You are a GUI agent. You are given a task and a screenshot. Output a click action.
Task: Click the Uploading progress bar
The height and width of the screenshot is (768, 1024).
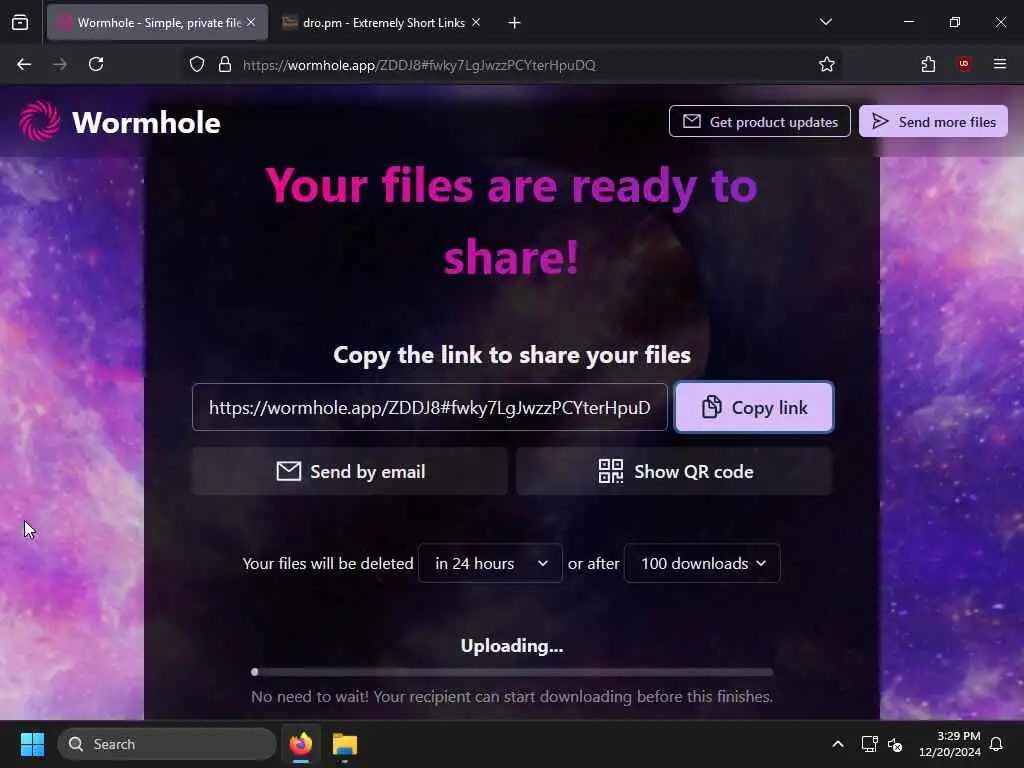tap(512, 672)
